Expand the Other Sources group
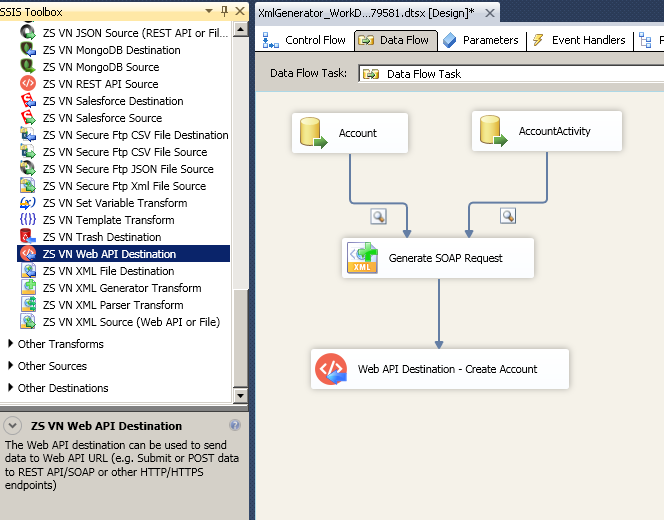The height and width of the screenshot is (520, 664). (11, 366)
